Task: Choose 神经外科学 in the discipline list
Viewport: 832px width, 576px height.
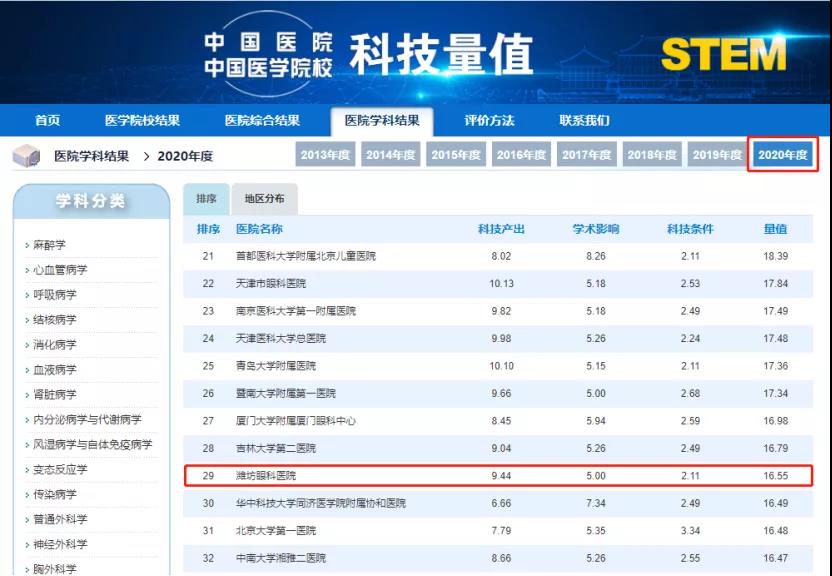Action: click(x=60, y=544)
